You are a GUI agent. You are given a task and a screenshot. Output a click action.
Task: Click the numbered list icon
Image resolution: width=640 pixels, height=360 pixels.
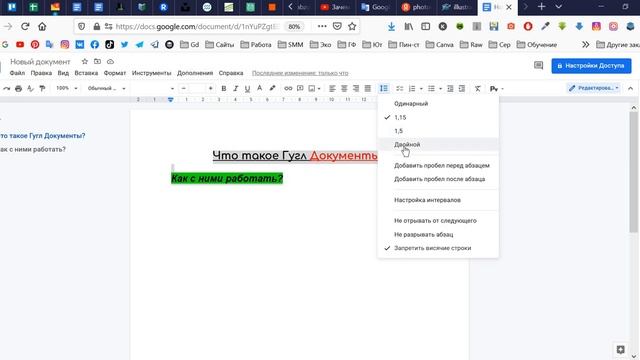(x=412, y=89)
